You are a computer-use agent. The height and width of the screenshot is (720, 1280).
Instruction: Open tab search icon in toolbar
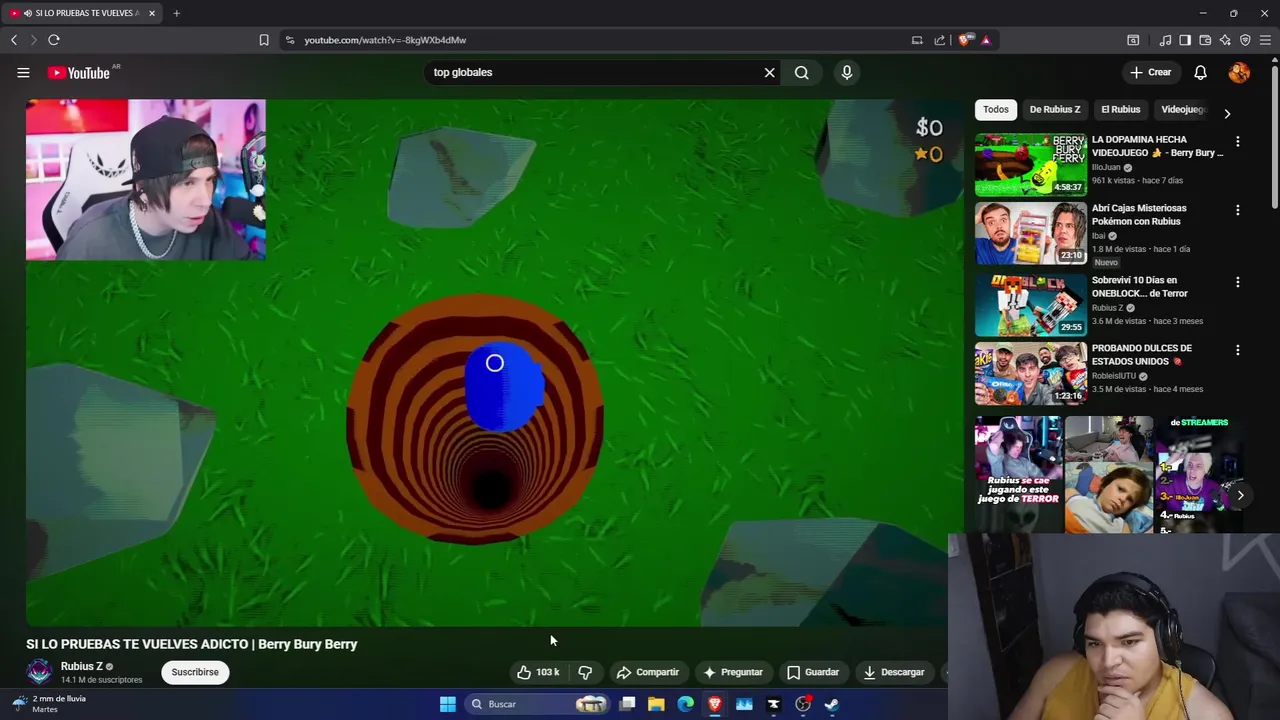click(x=1133, y=40)
